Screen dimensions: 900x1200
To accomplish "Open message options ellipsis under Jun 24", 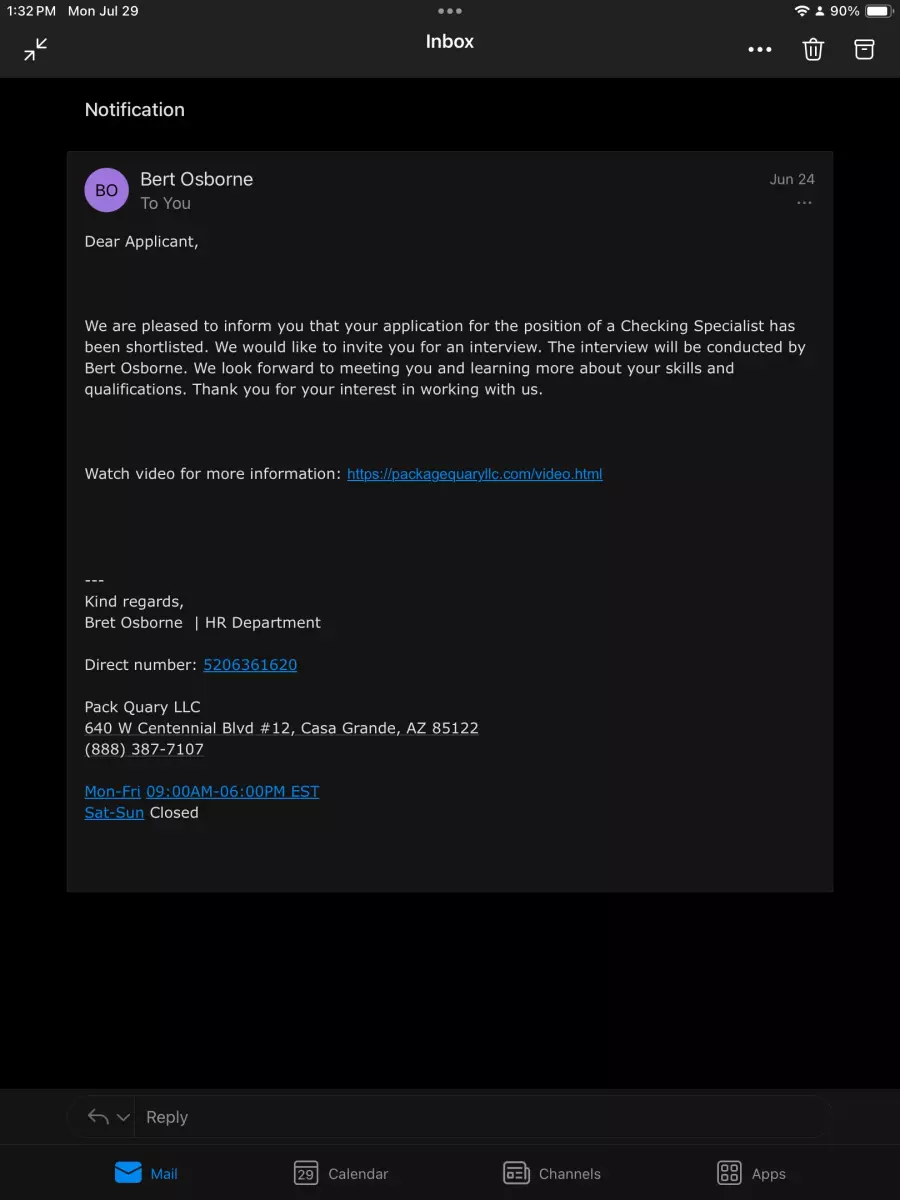I will pos(804,203).
